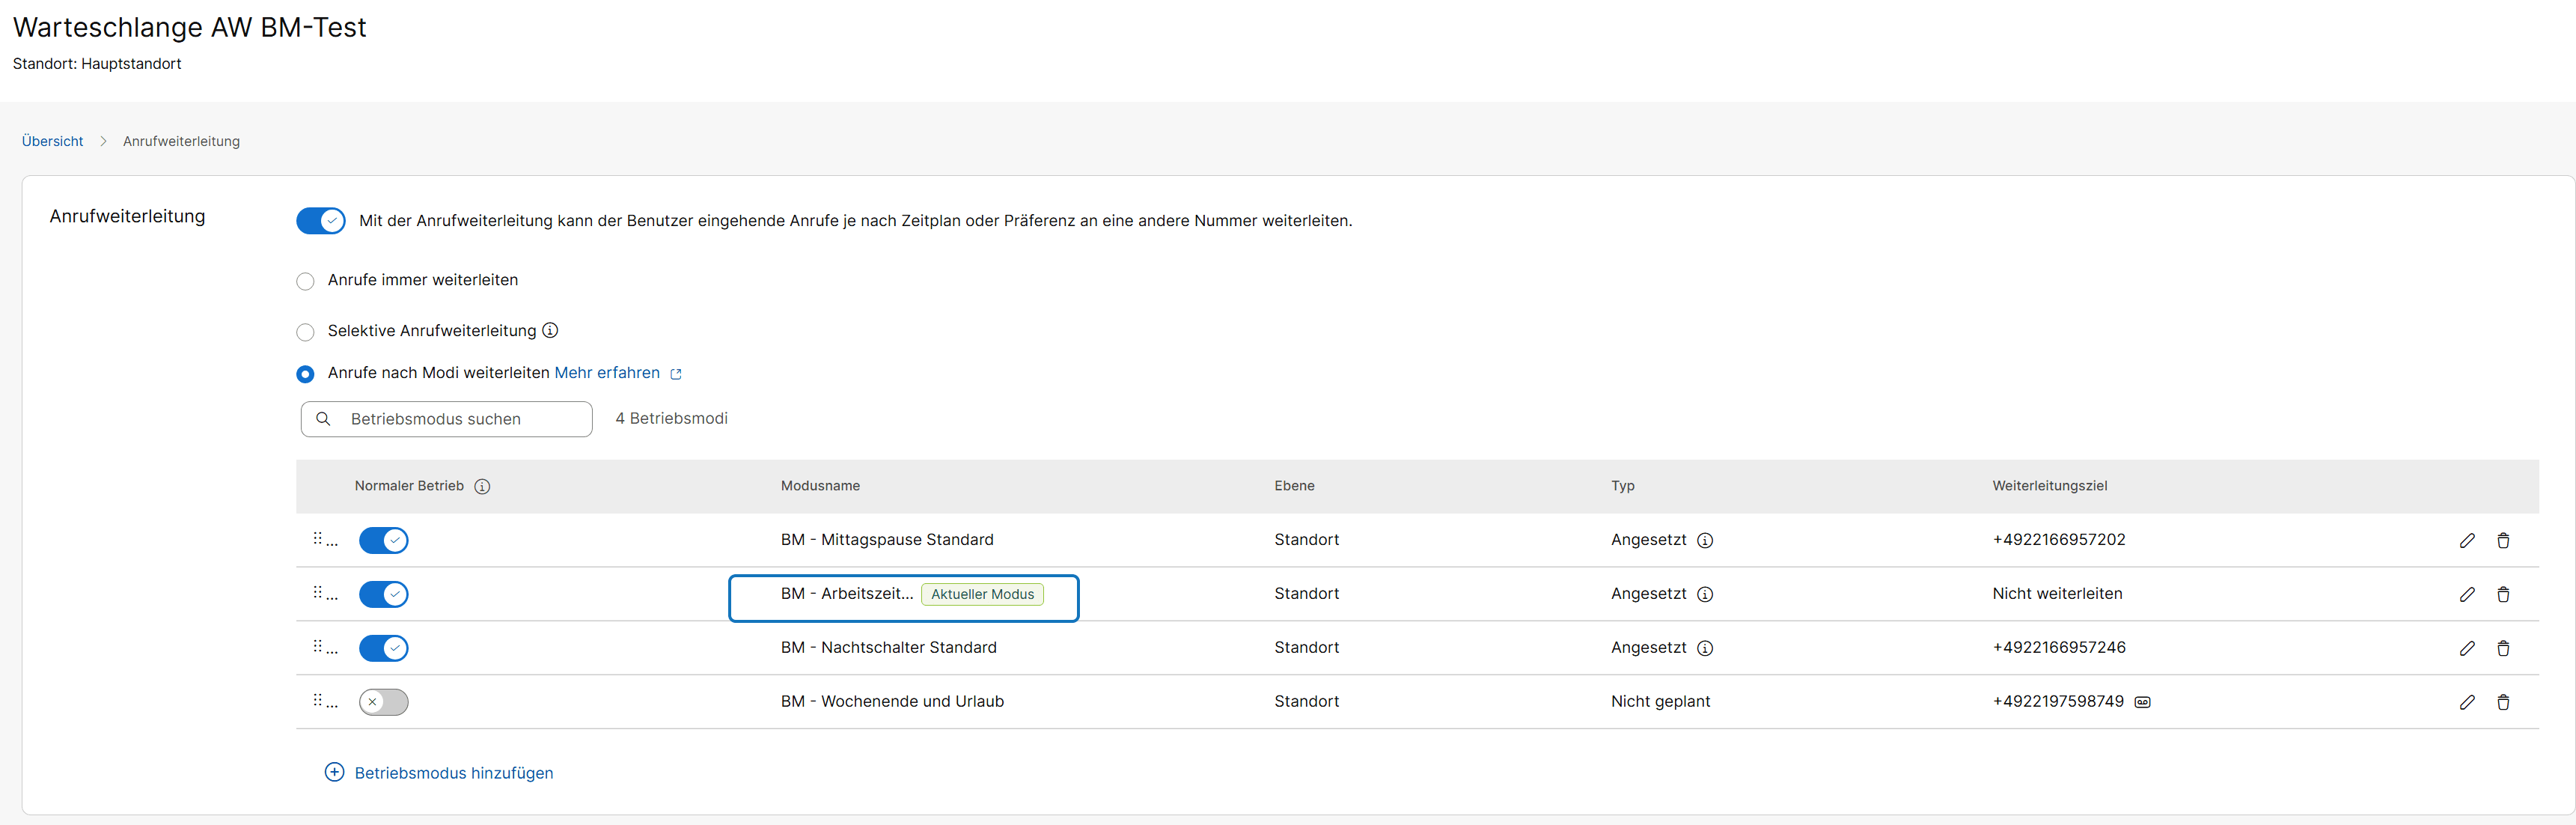
Task: Open the Mehr erfahren link
Action: click(x=607, y=373)
